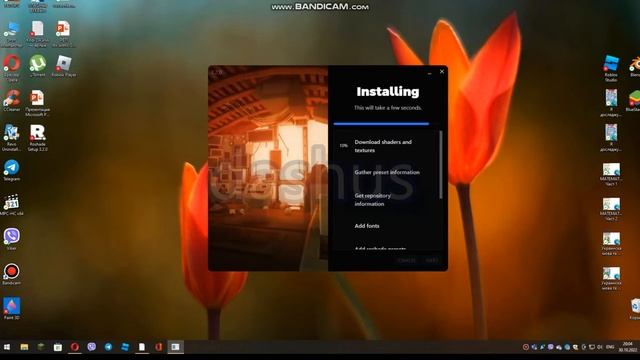Open Telegram from the taskbar
The image size is (640, 360).
(x=108, y=347)
